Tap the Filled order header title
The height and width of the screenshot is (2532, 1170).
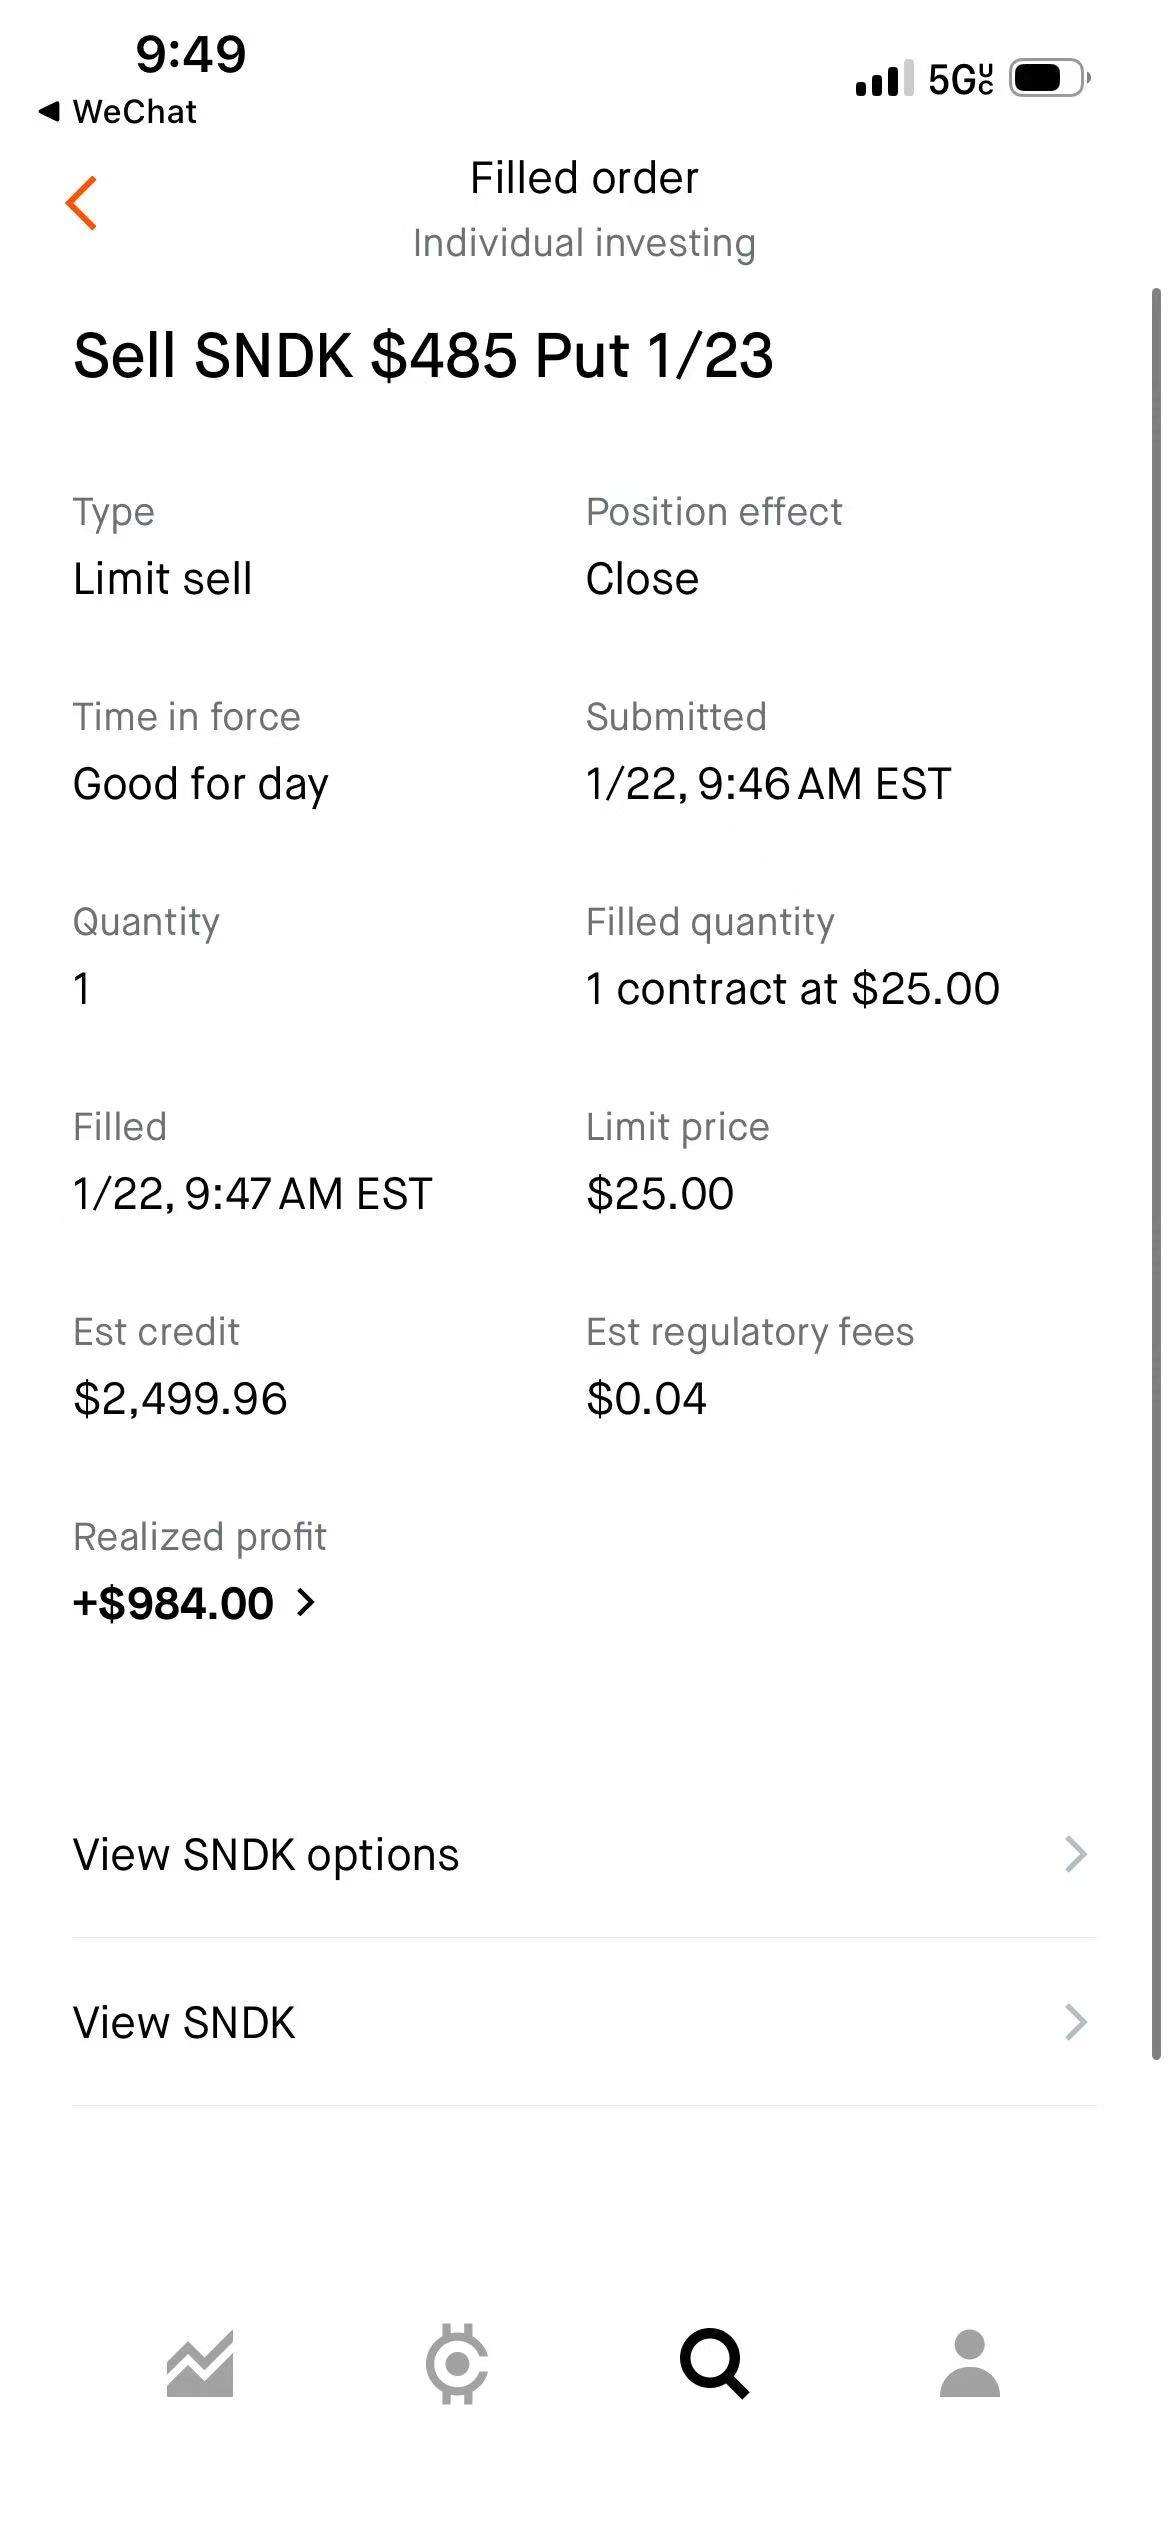(x=584, y=178)
